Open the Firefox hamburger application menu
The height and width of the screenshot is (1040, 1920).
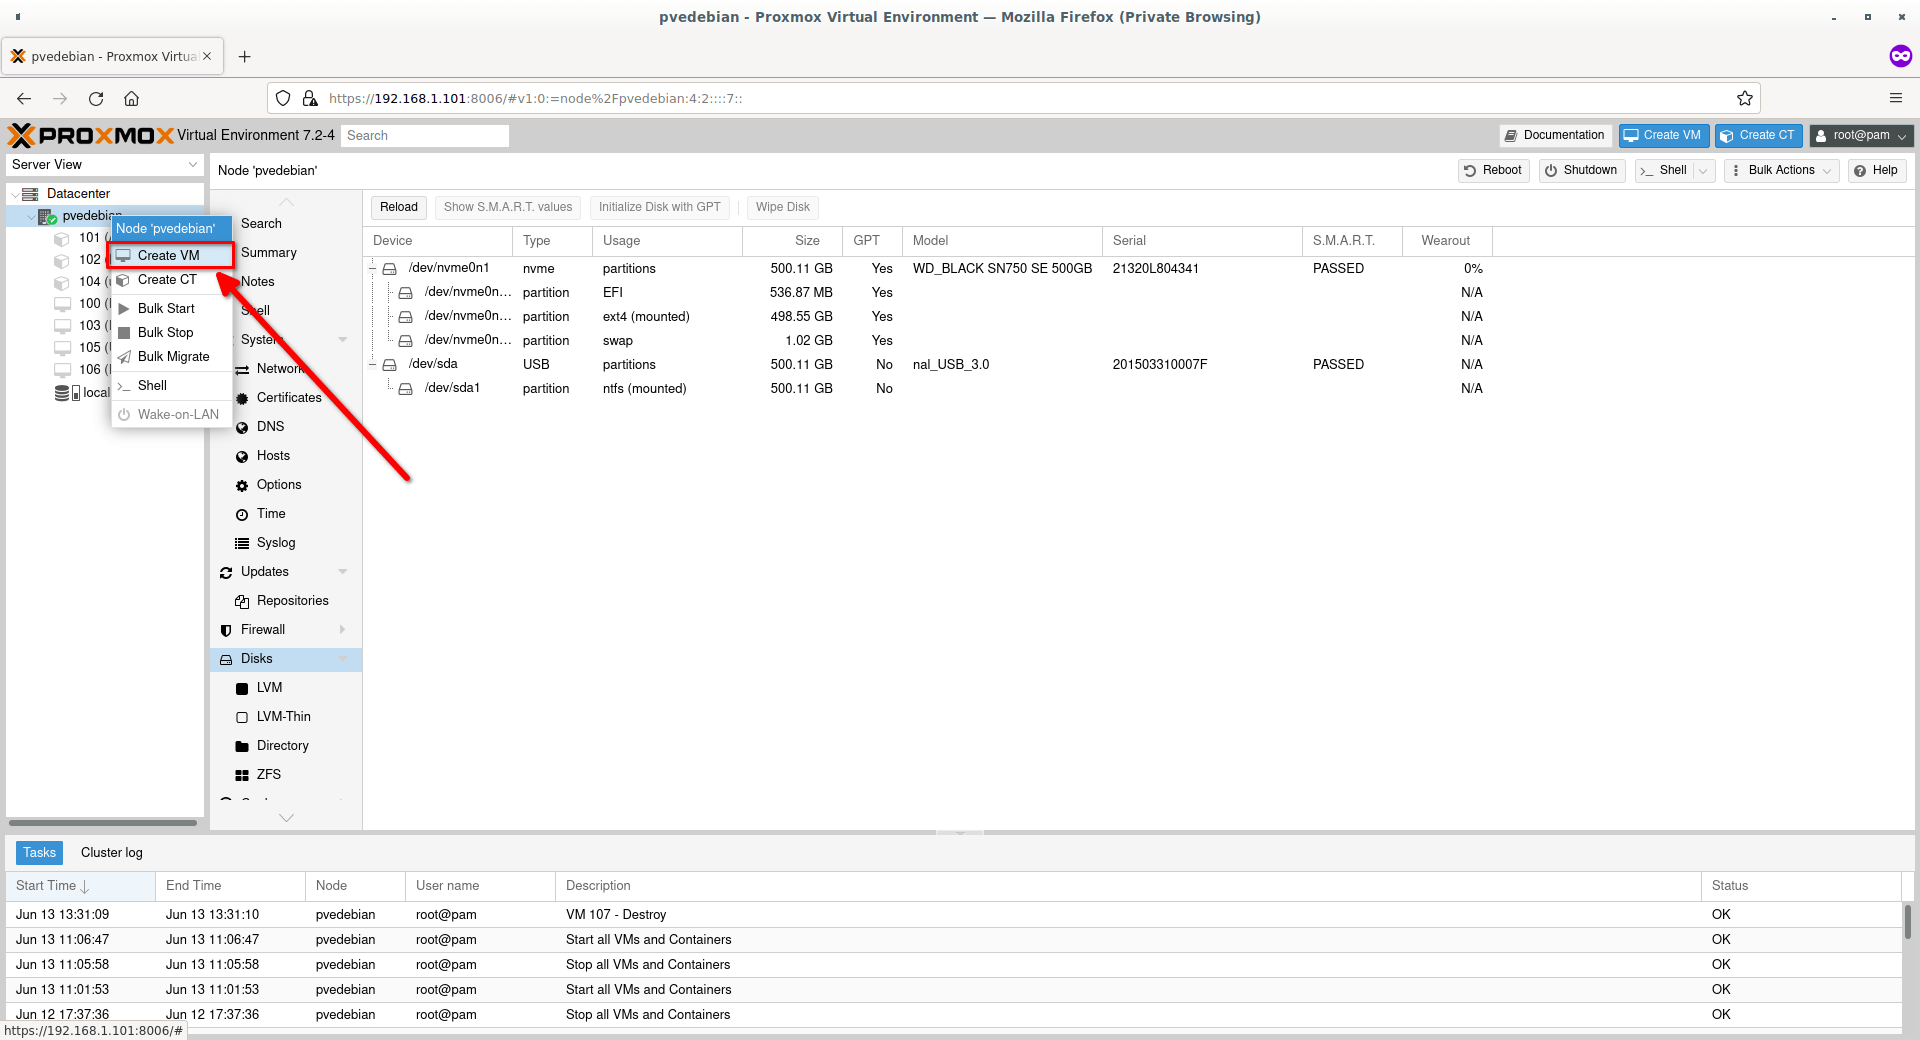[x=1895, y=98]
